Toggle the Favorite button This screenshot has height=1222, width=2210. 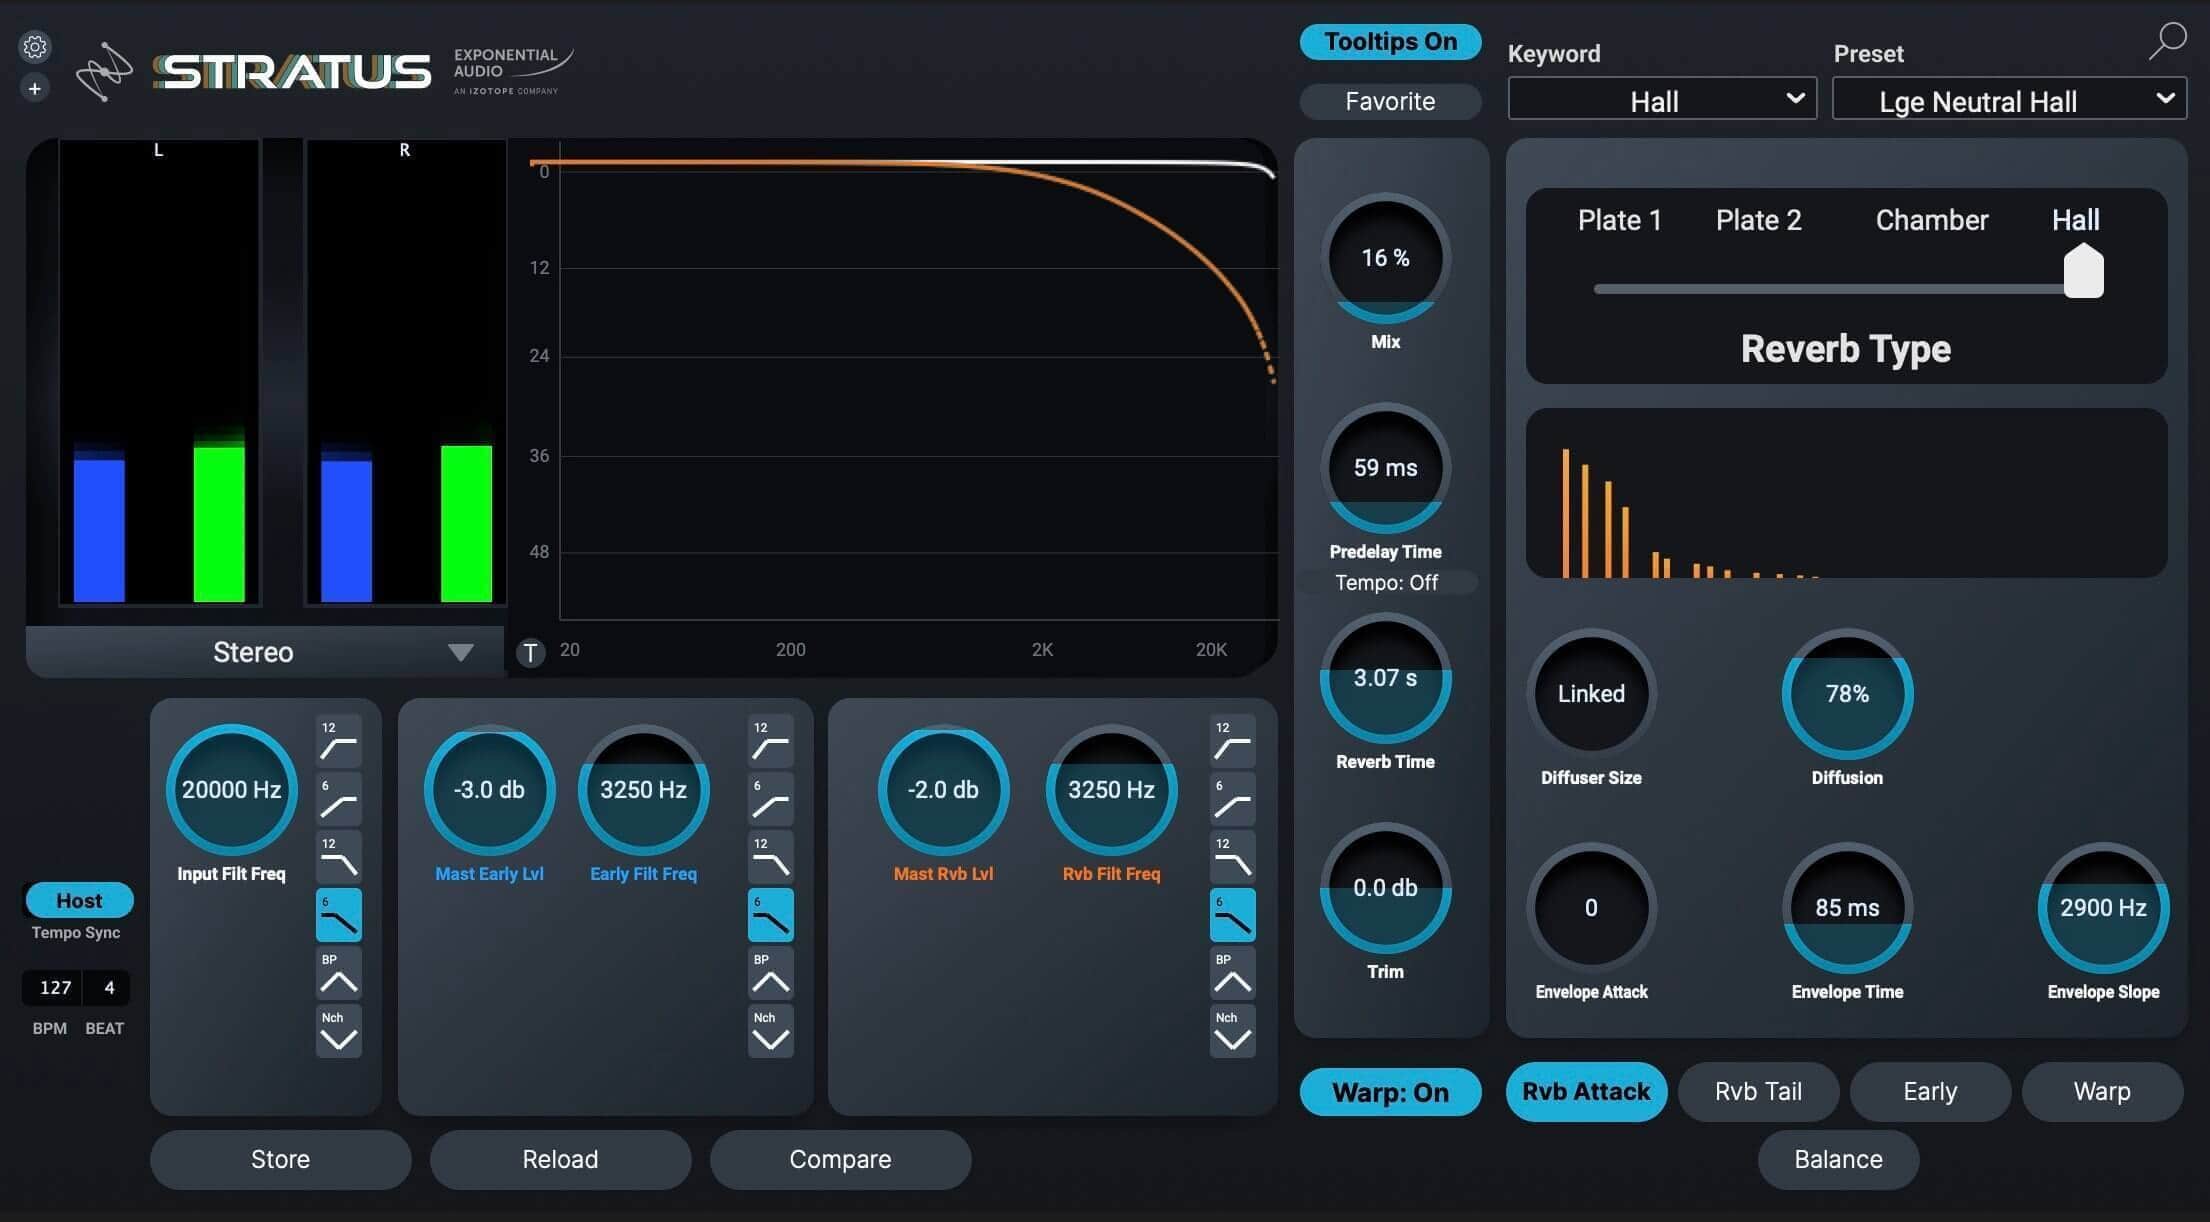(1390, 101)
